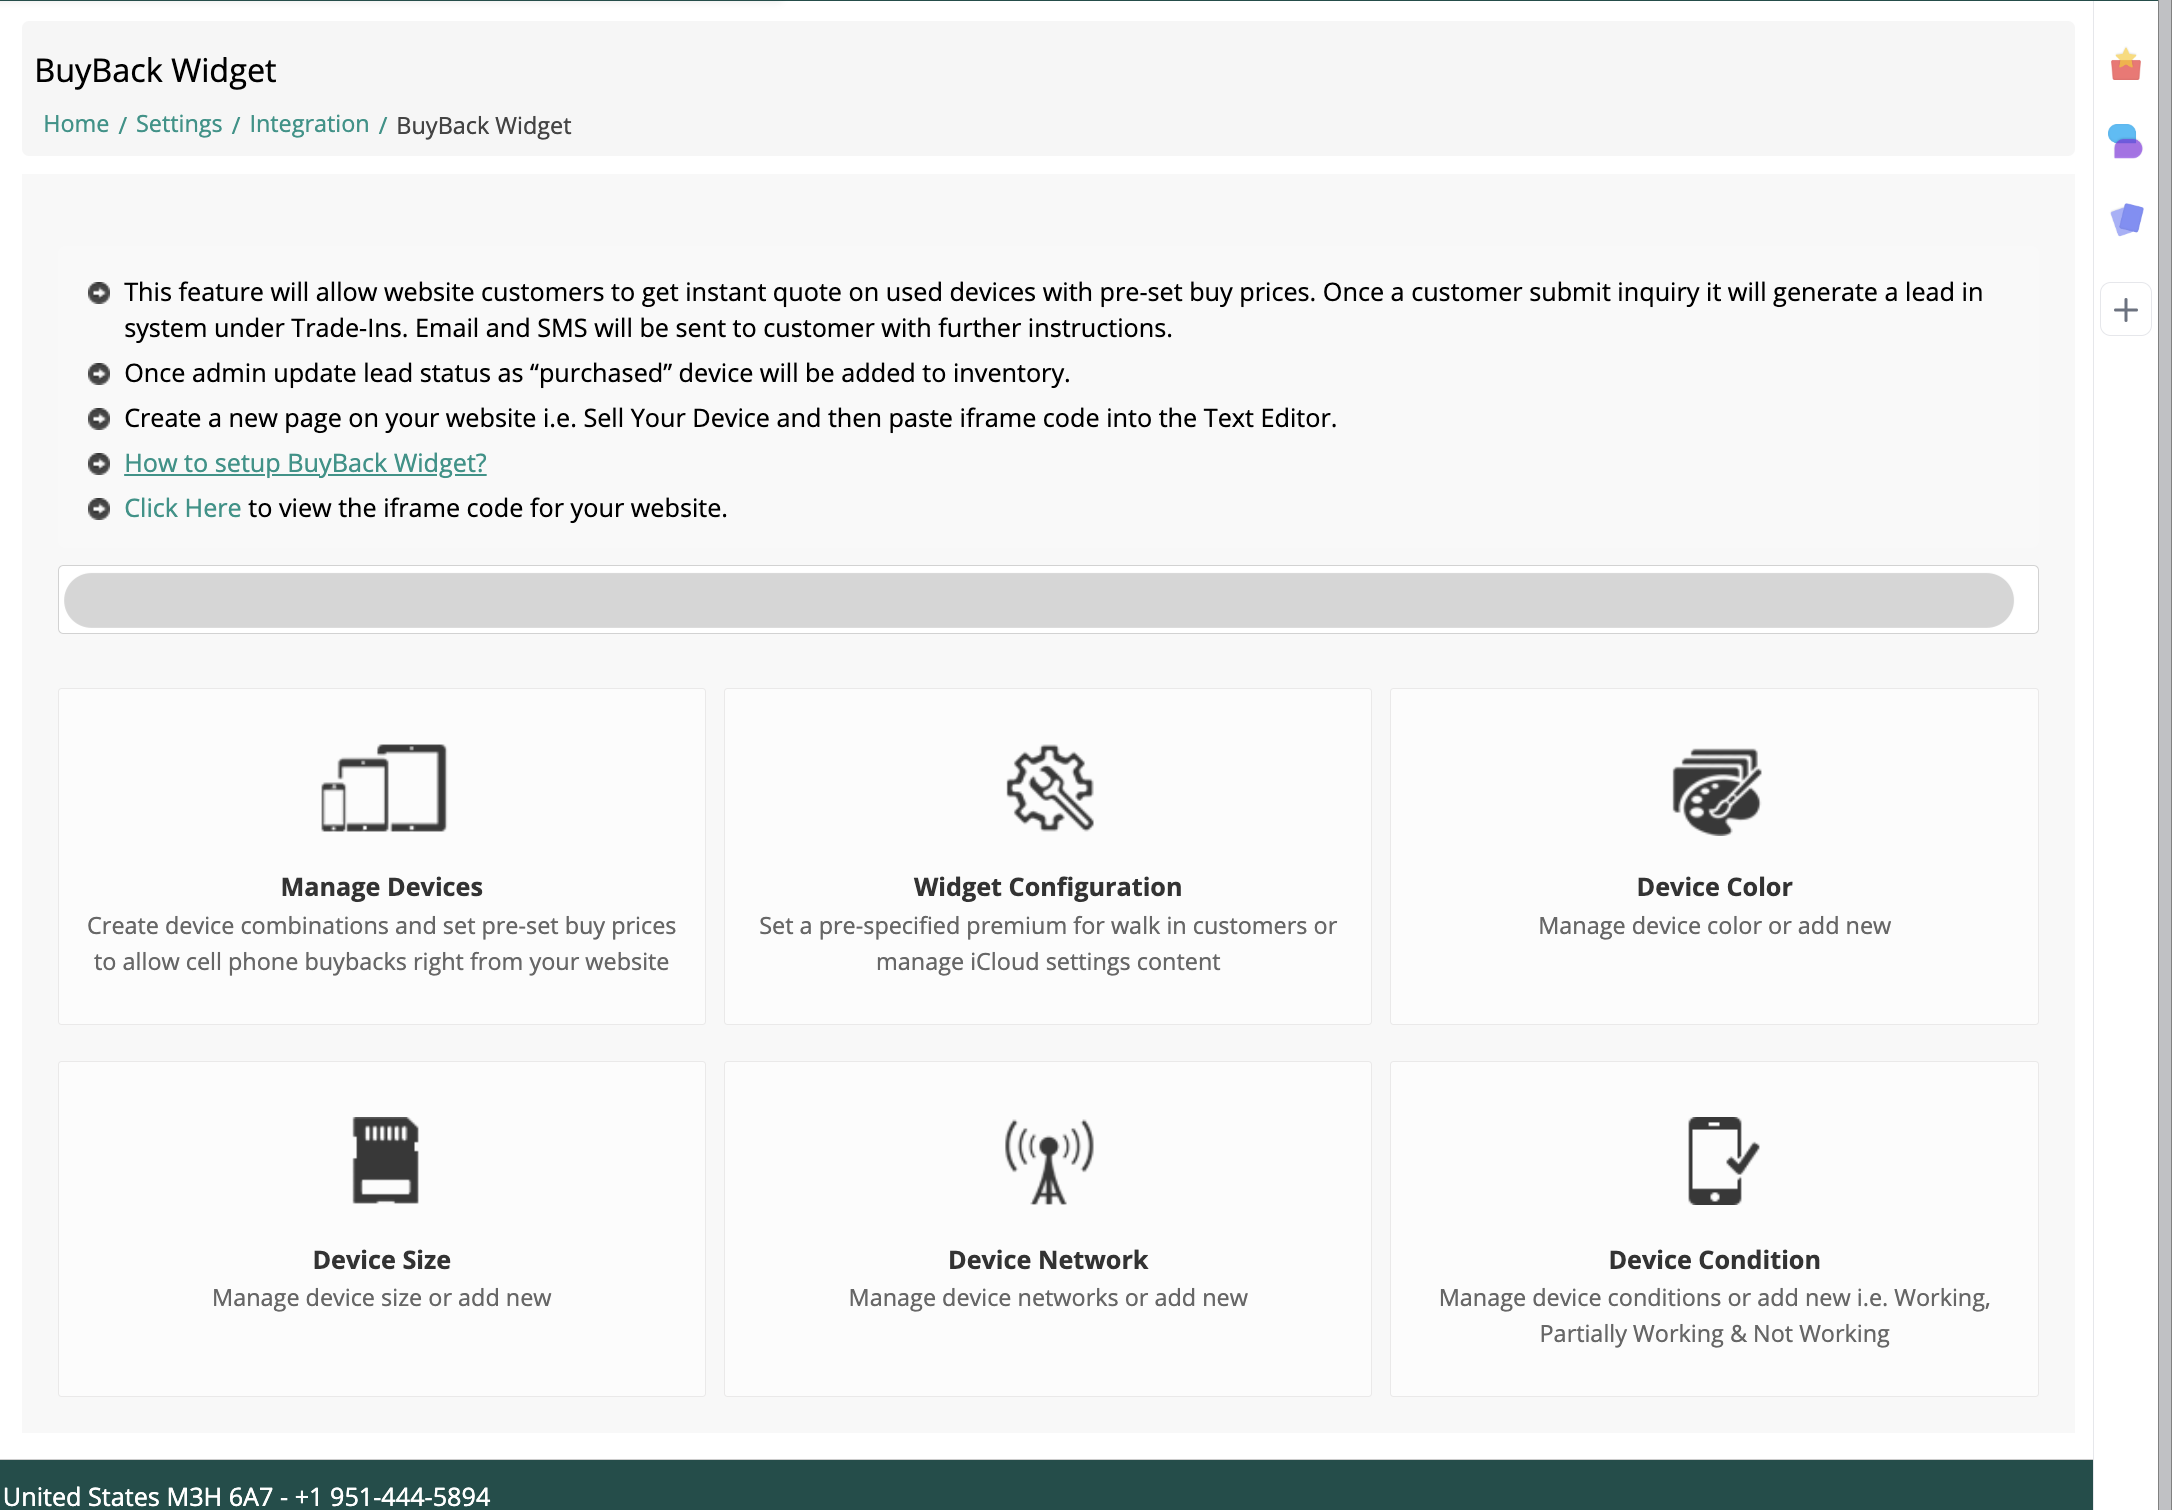
Task: Open Device Condition phone-check icon
Action: click(x=1722, y=1160)
